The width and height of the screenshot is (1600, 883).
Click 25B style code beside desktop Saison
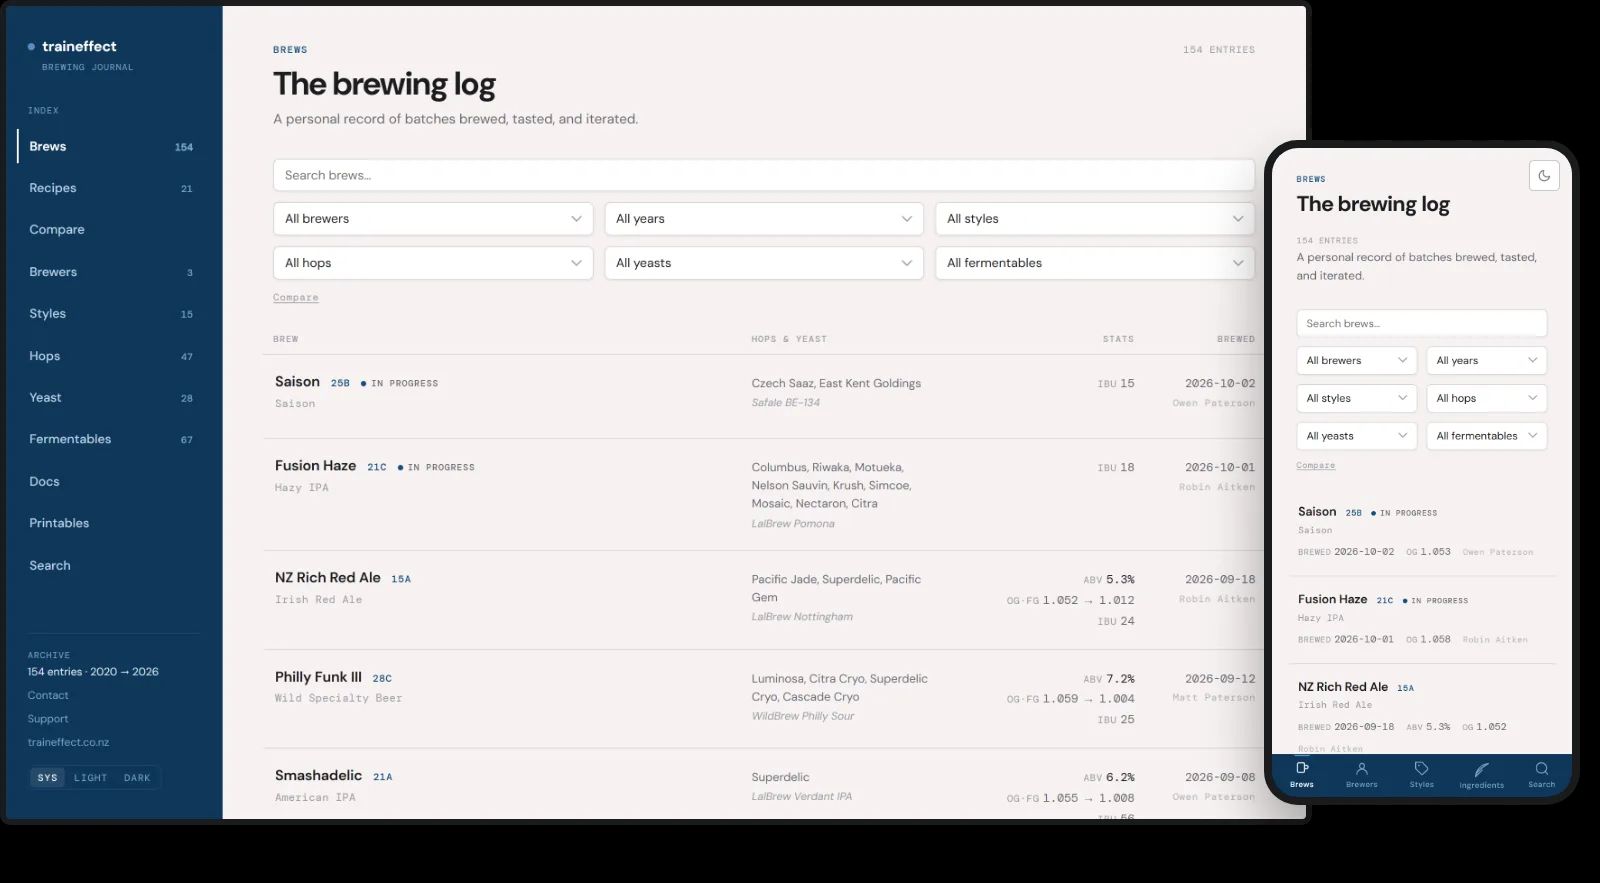pyautogui.click(x=340, y=383)
